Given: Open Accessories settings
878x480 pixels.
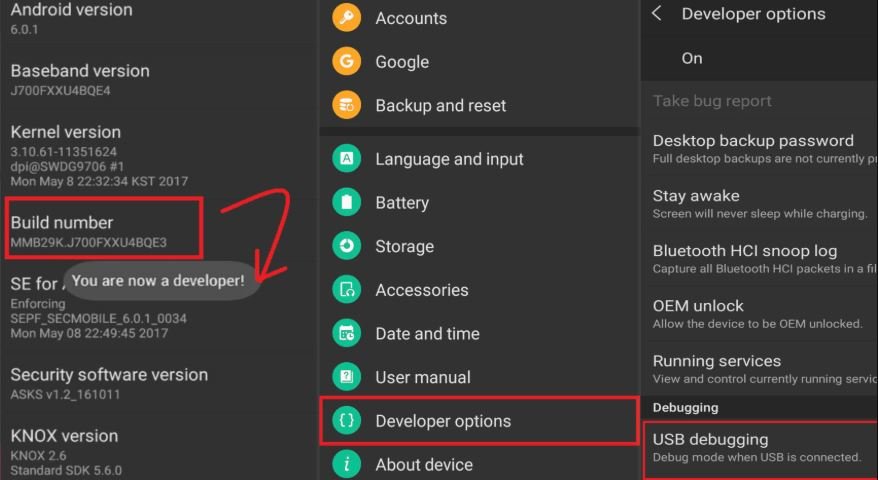Looking at the screenshot, I should point(479,290).
